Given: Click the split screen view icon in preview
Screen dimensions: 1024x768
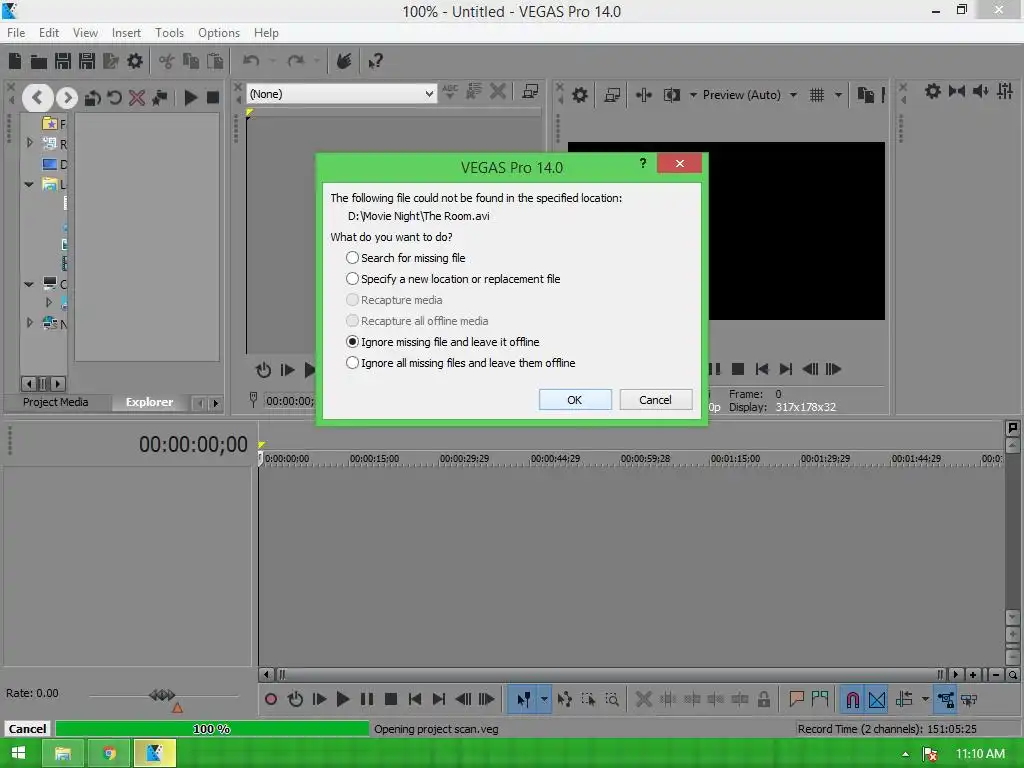Looking at the screenshot, I should [672, 95].
